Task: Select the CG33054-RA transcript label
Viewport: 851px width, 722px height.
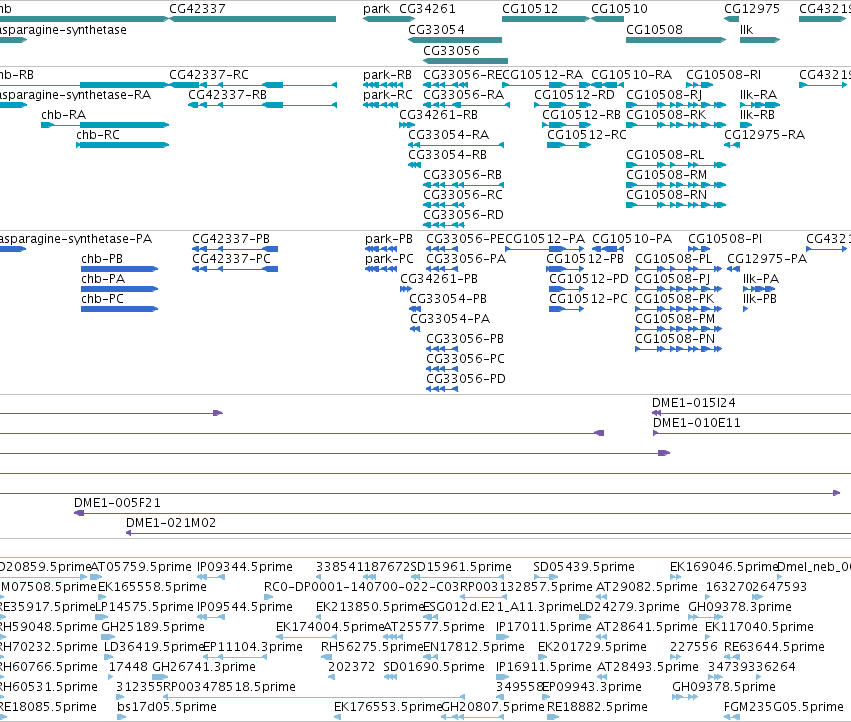Action: coord(448,135)
